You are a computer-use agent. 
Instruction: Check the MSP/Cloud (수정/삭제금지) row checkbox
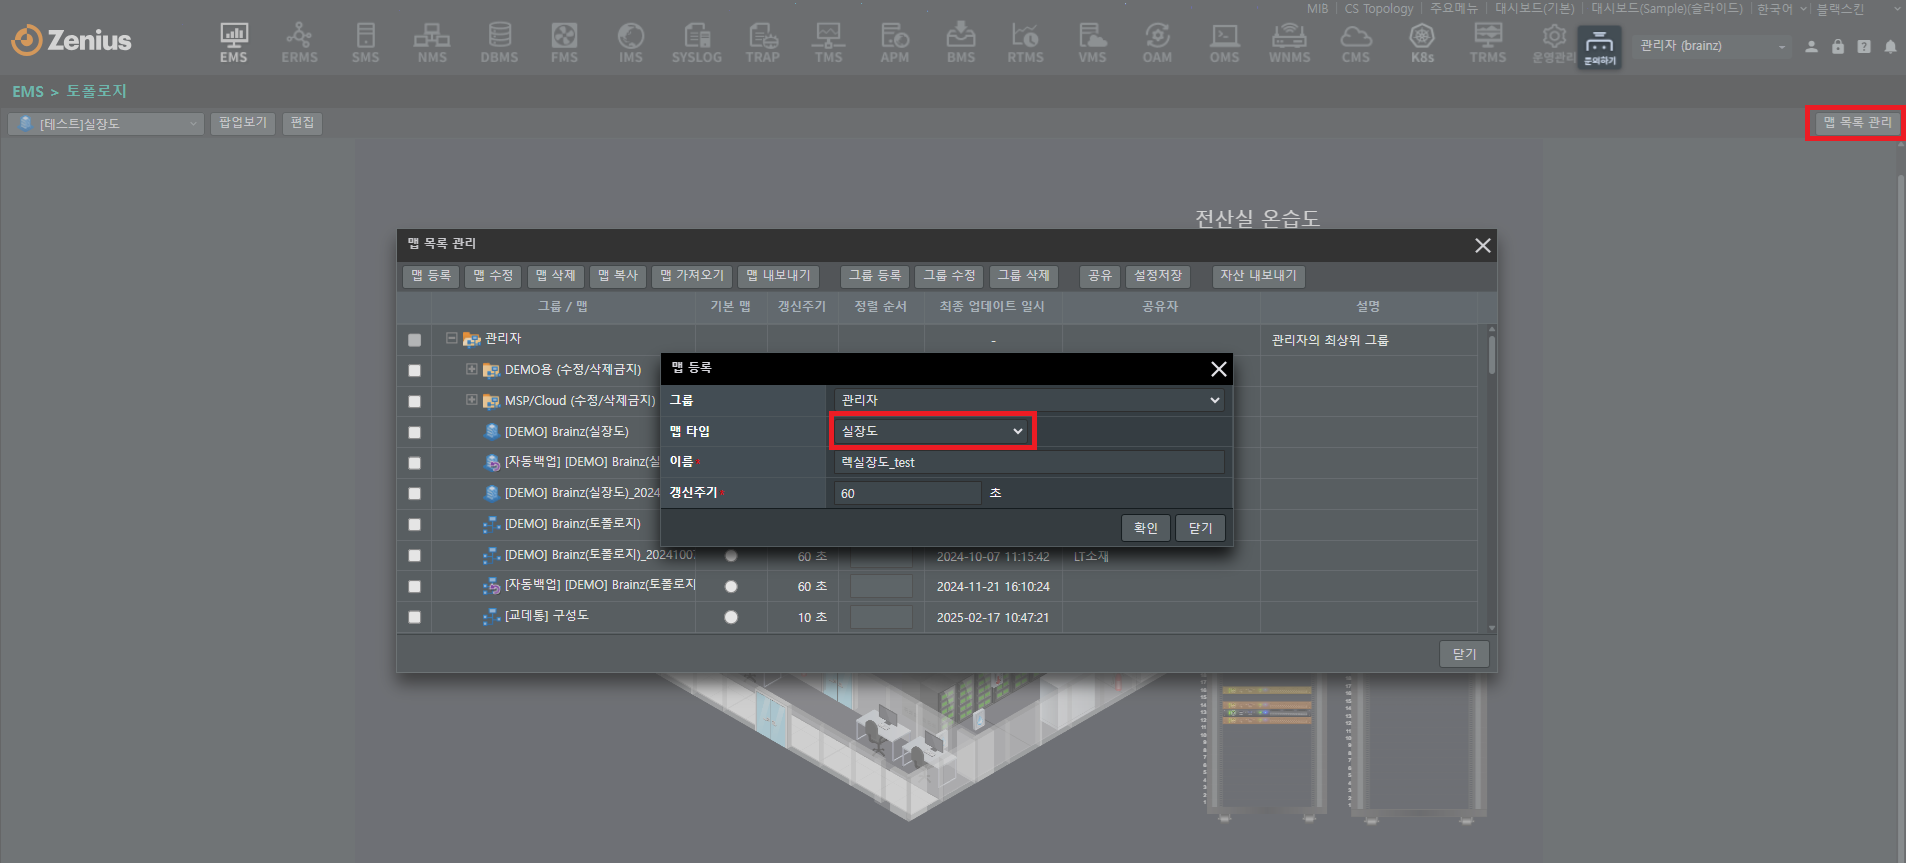point(414,401)
